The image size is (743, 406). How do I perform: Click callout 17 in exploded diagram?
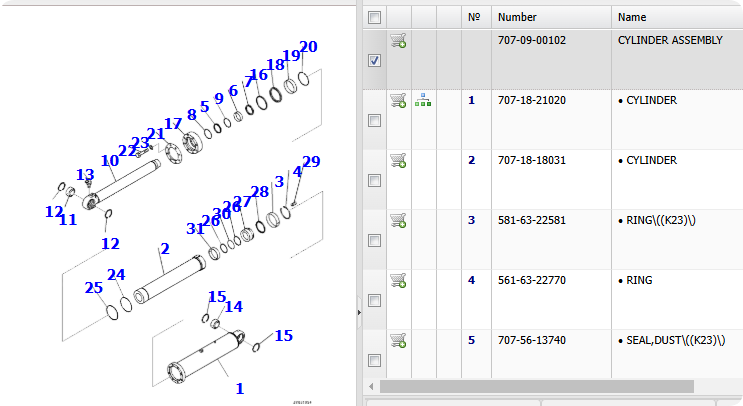pos(173,124)
